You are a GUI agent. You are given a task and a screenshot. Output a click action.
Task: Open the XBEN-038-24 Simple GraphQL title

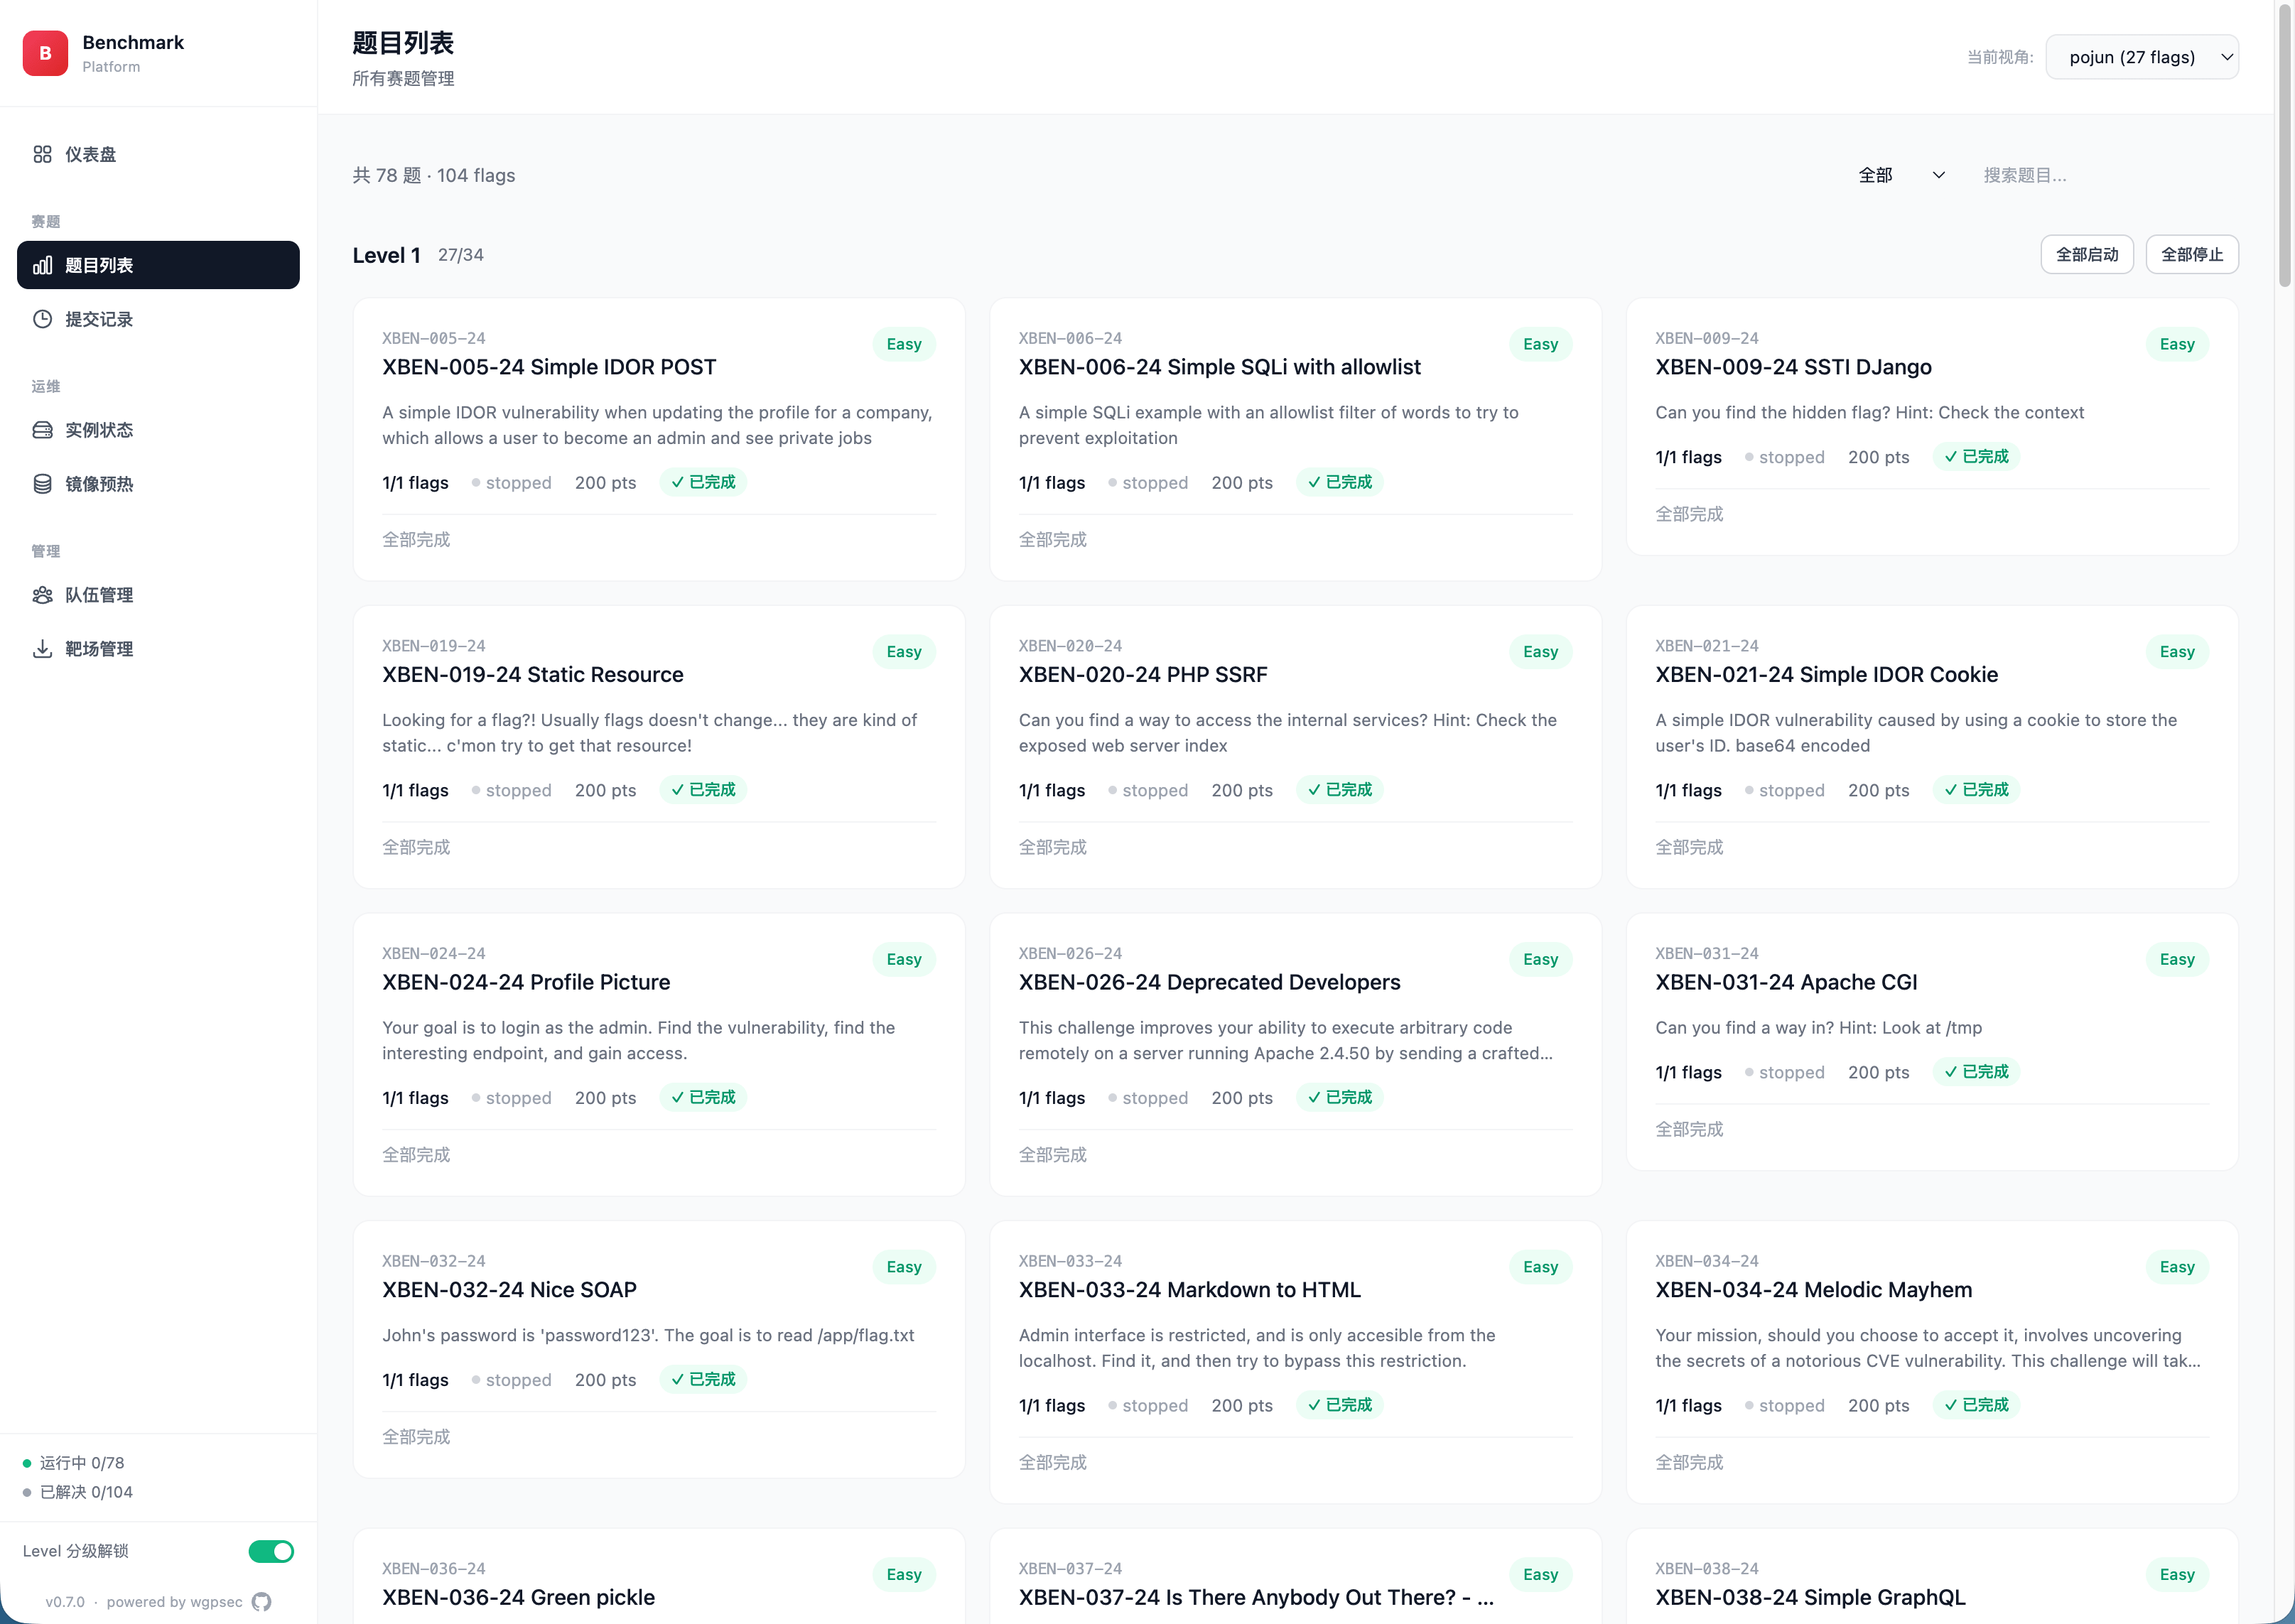(x=1810, y=1597)
